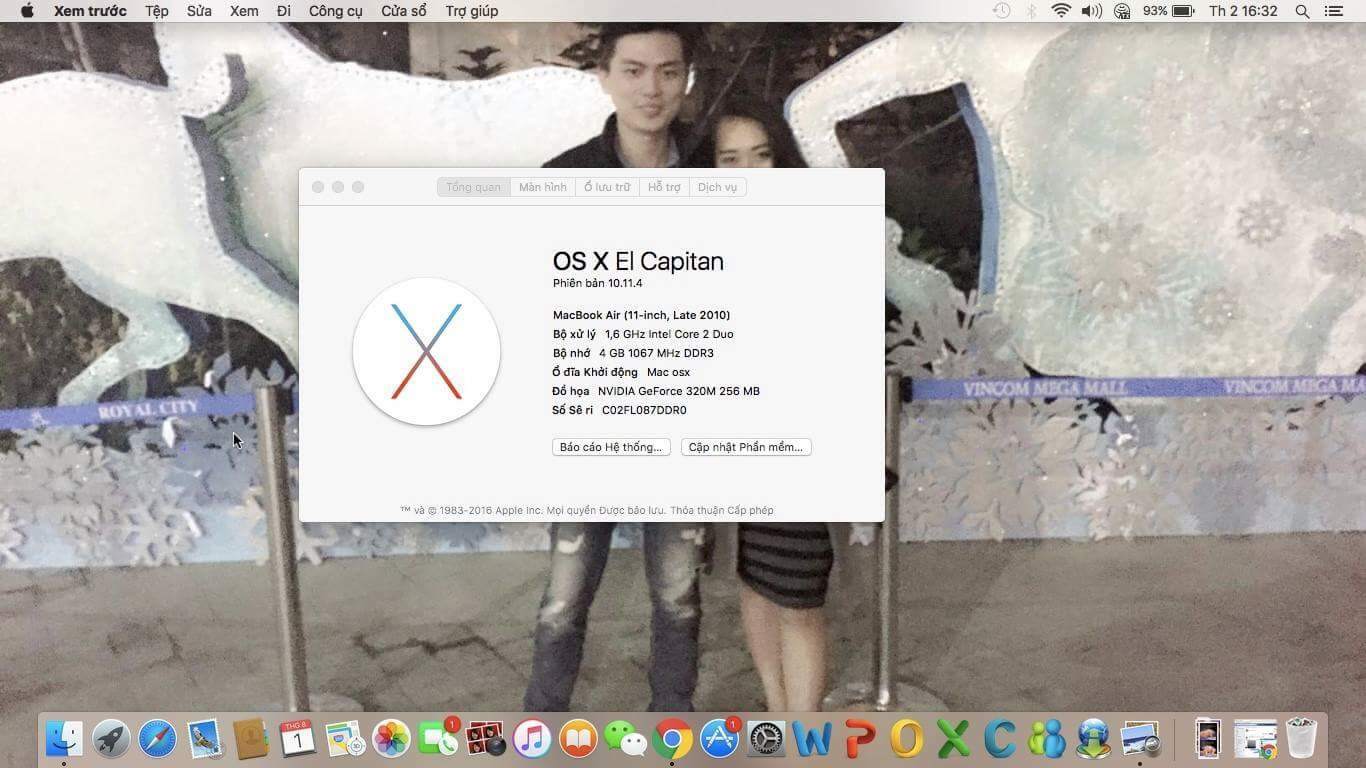Screen dimensions: 1366x768
Task: Launch Launchpad rocket icon in Dock
Action: 111,739
